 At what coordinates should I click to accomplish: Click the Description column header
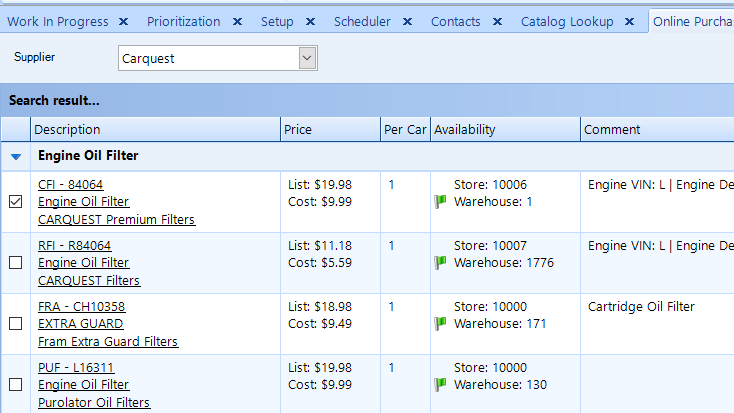coord(155,129)
